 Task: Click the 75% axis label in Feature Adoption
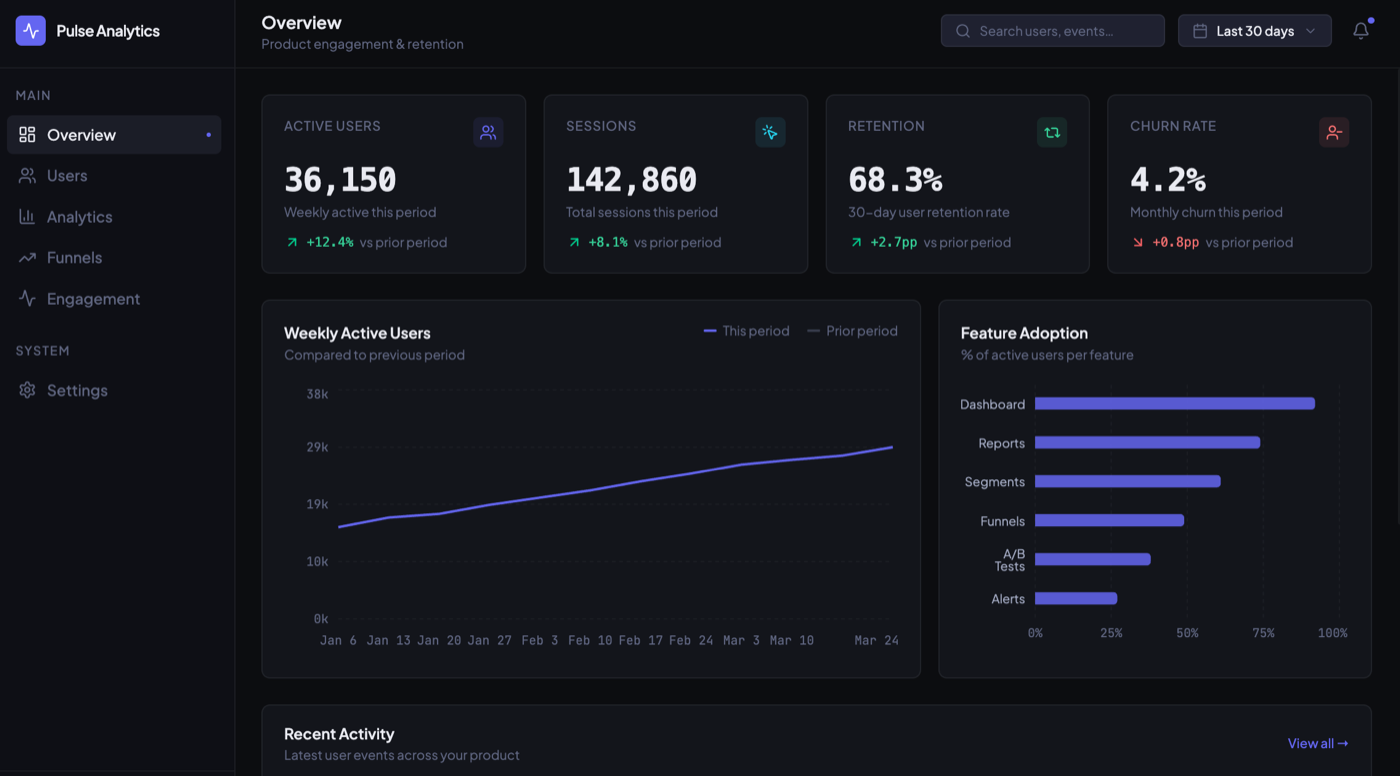click(1263, 633)
